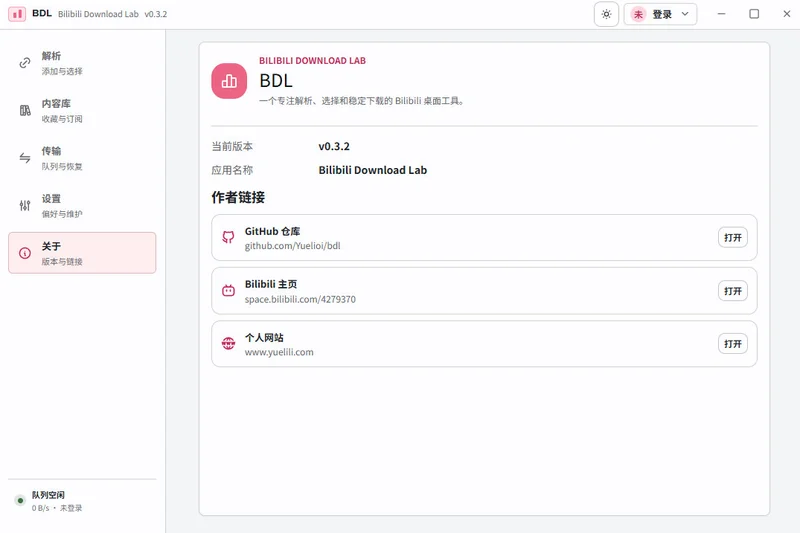The width and height of the screenshot is (800, 533).
Task: Click version value v0.3.2 in the card
Action: tap(334, 146)
